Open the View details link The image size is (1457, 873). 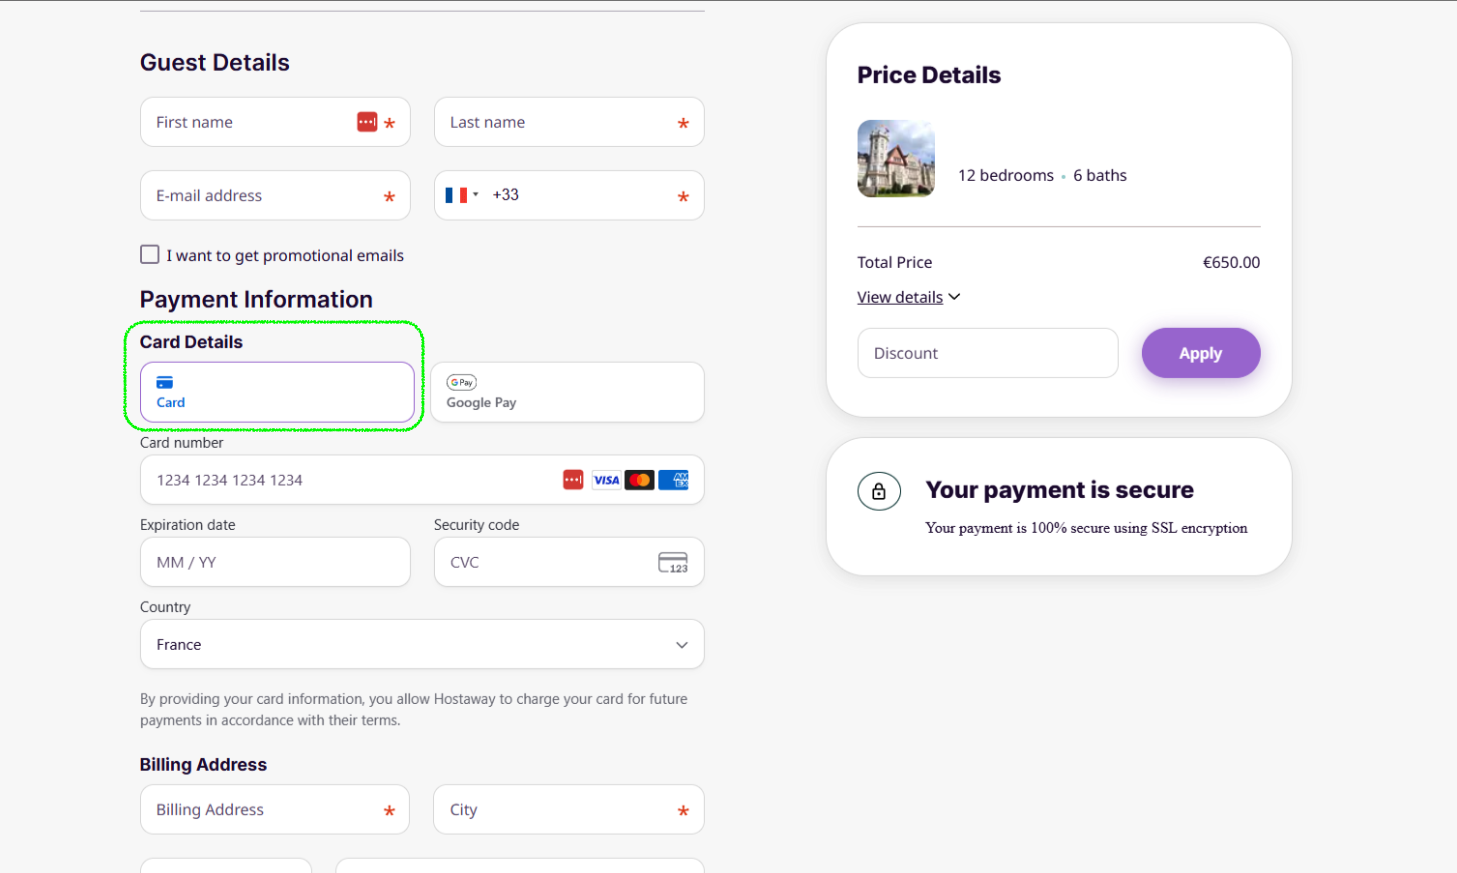pyautogui.click(x=900, y=297)
